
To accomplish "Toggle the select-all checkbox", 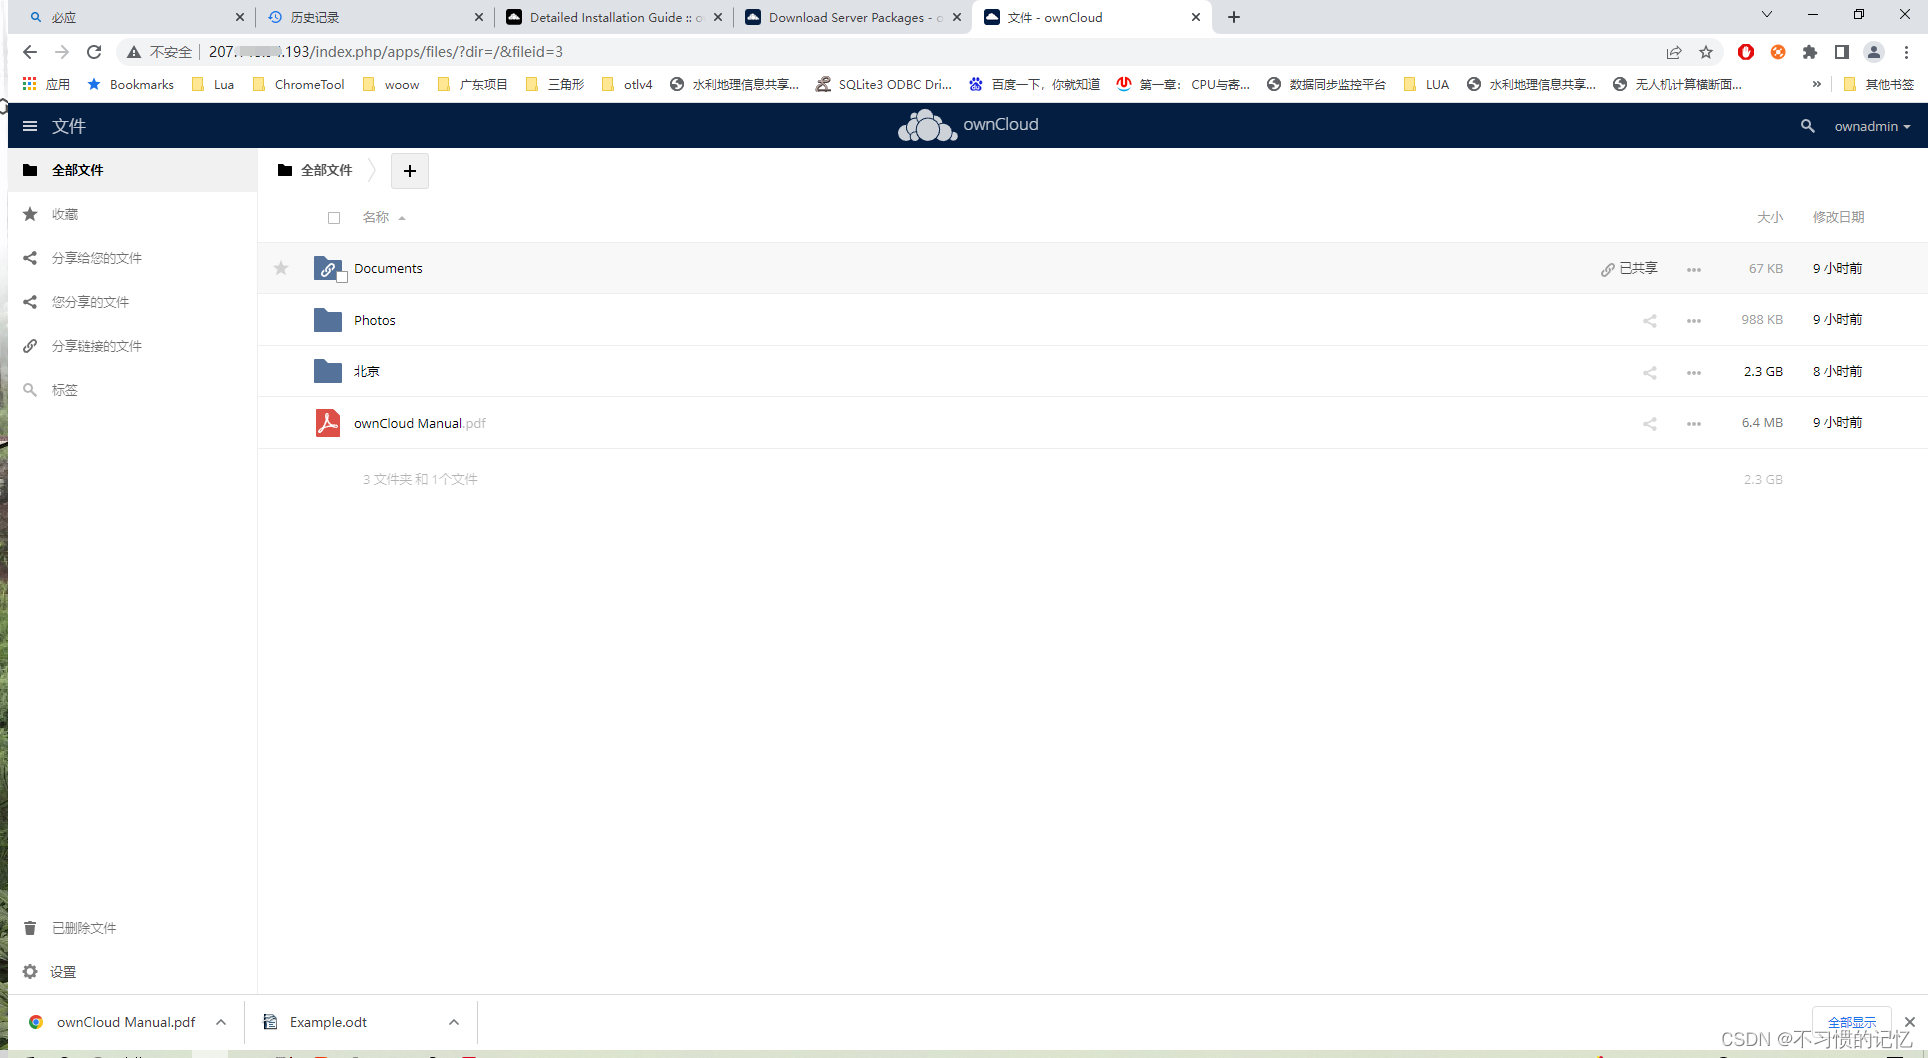I will pos(334,218).
